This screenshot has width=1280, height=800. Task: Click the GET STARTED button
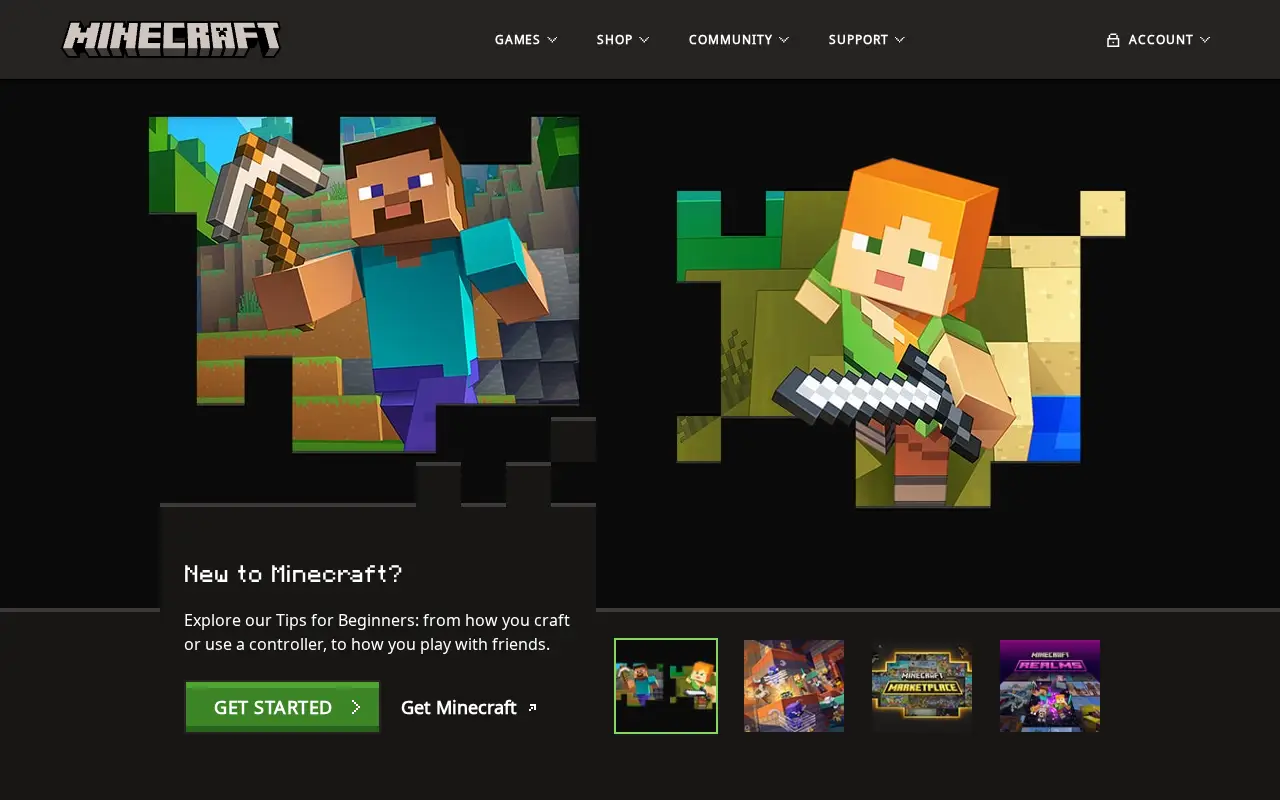click(282, 707)
